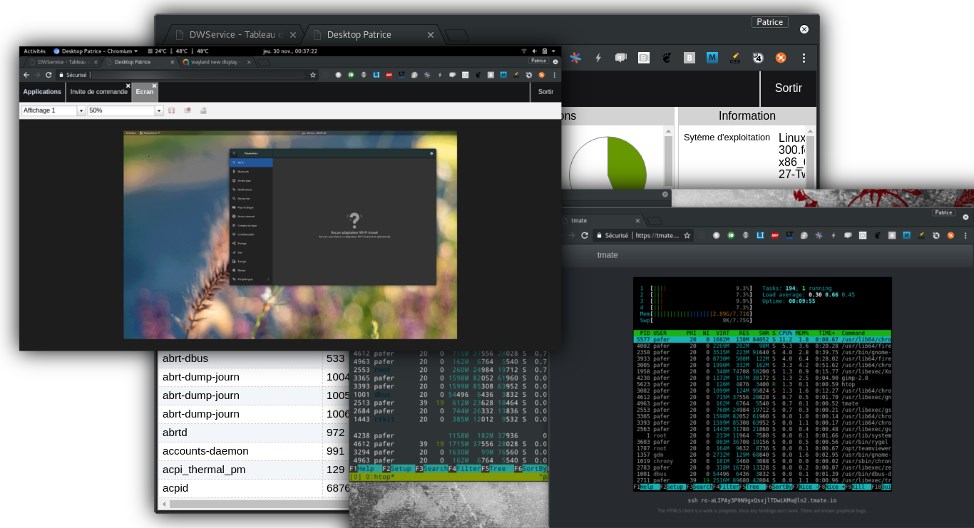Click the speech bubble extension icon in the back window
The image size is (974, 528).
621,58
